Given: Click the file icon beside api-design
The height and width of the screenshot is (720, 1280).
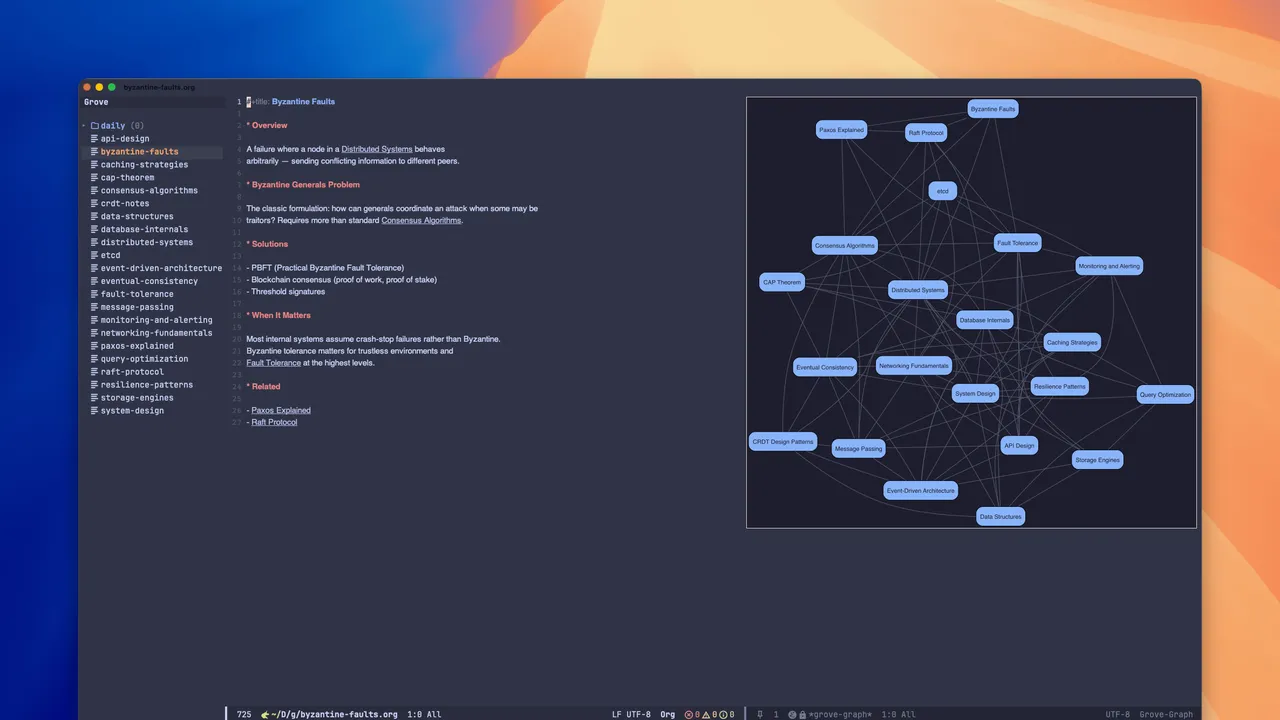Looking at the screenshot, I should pyautogui.click(x=95, y=139).
